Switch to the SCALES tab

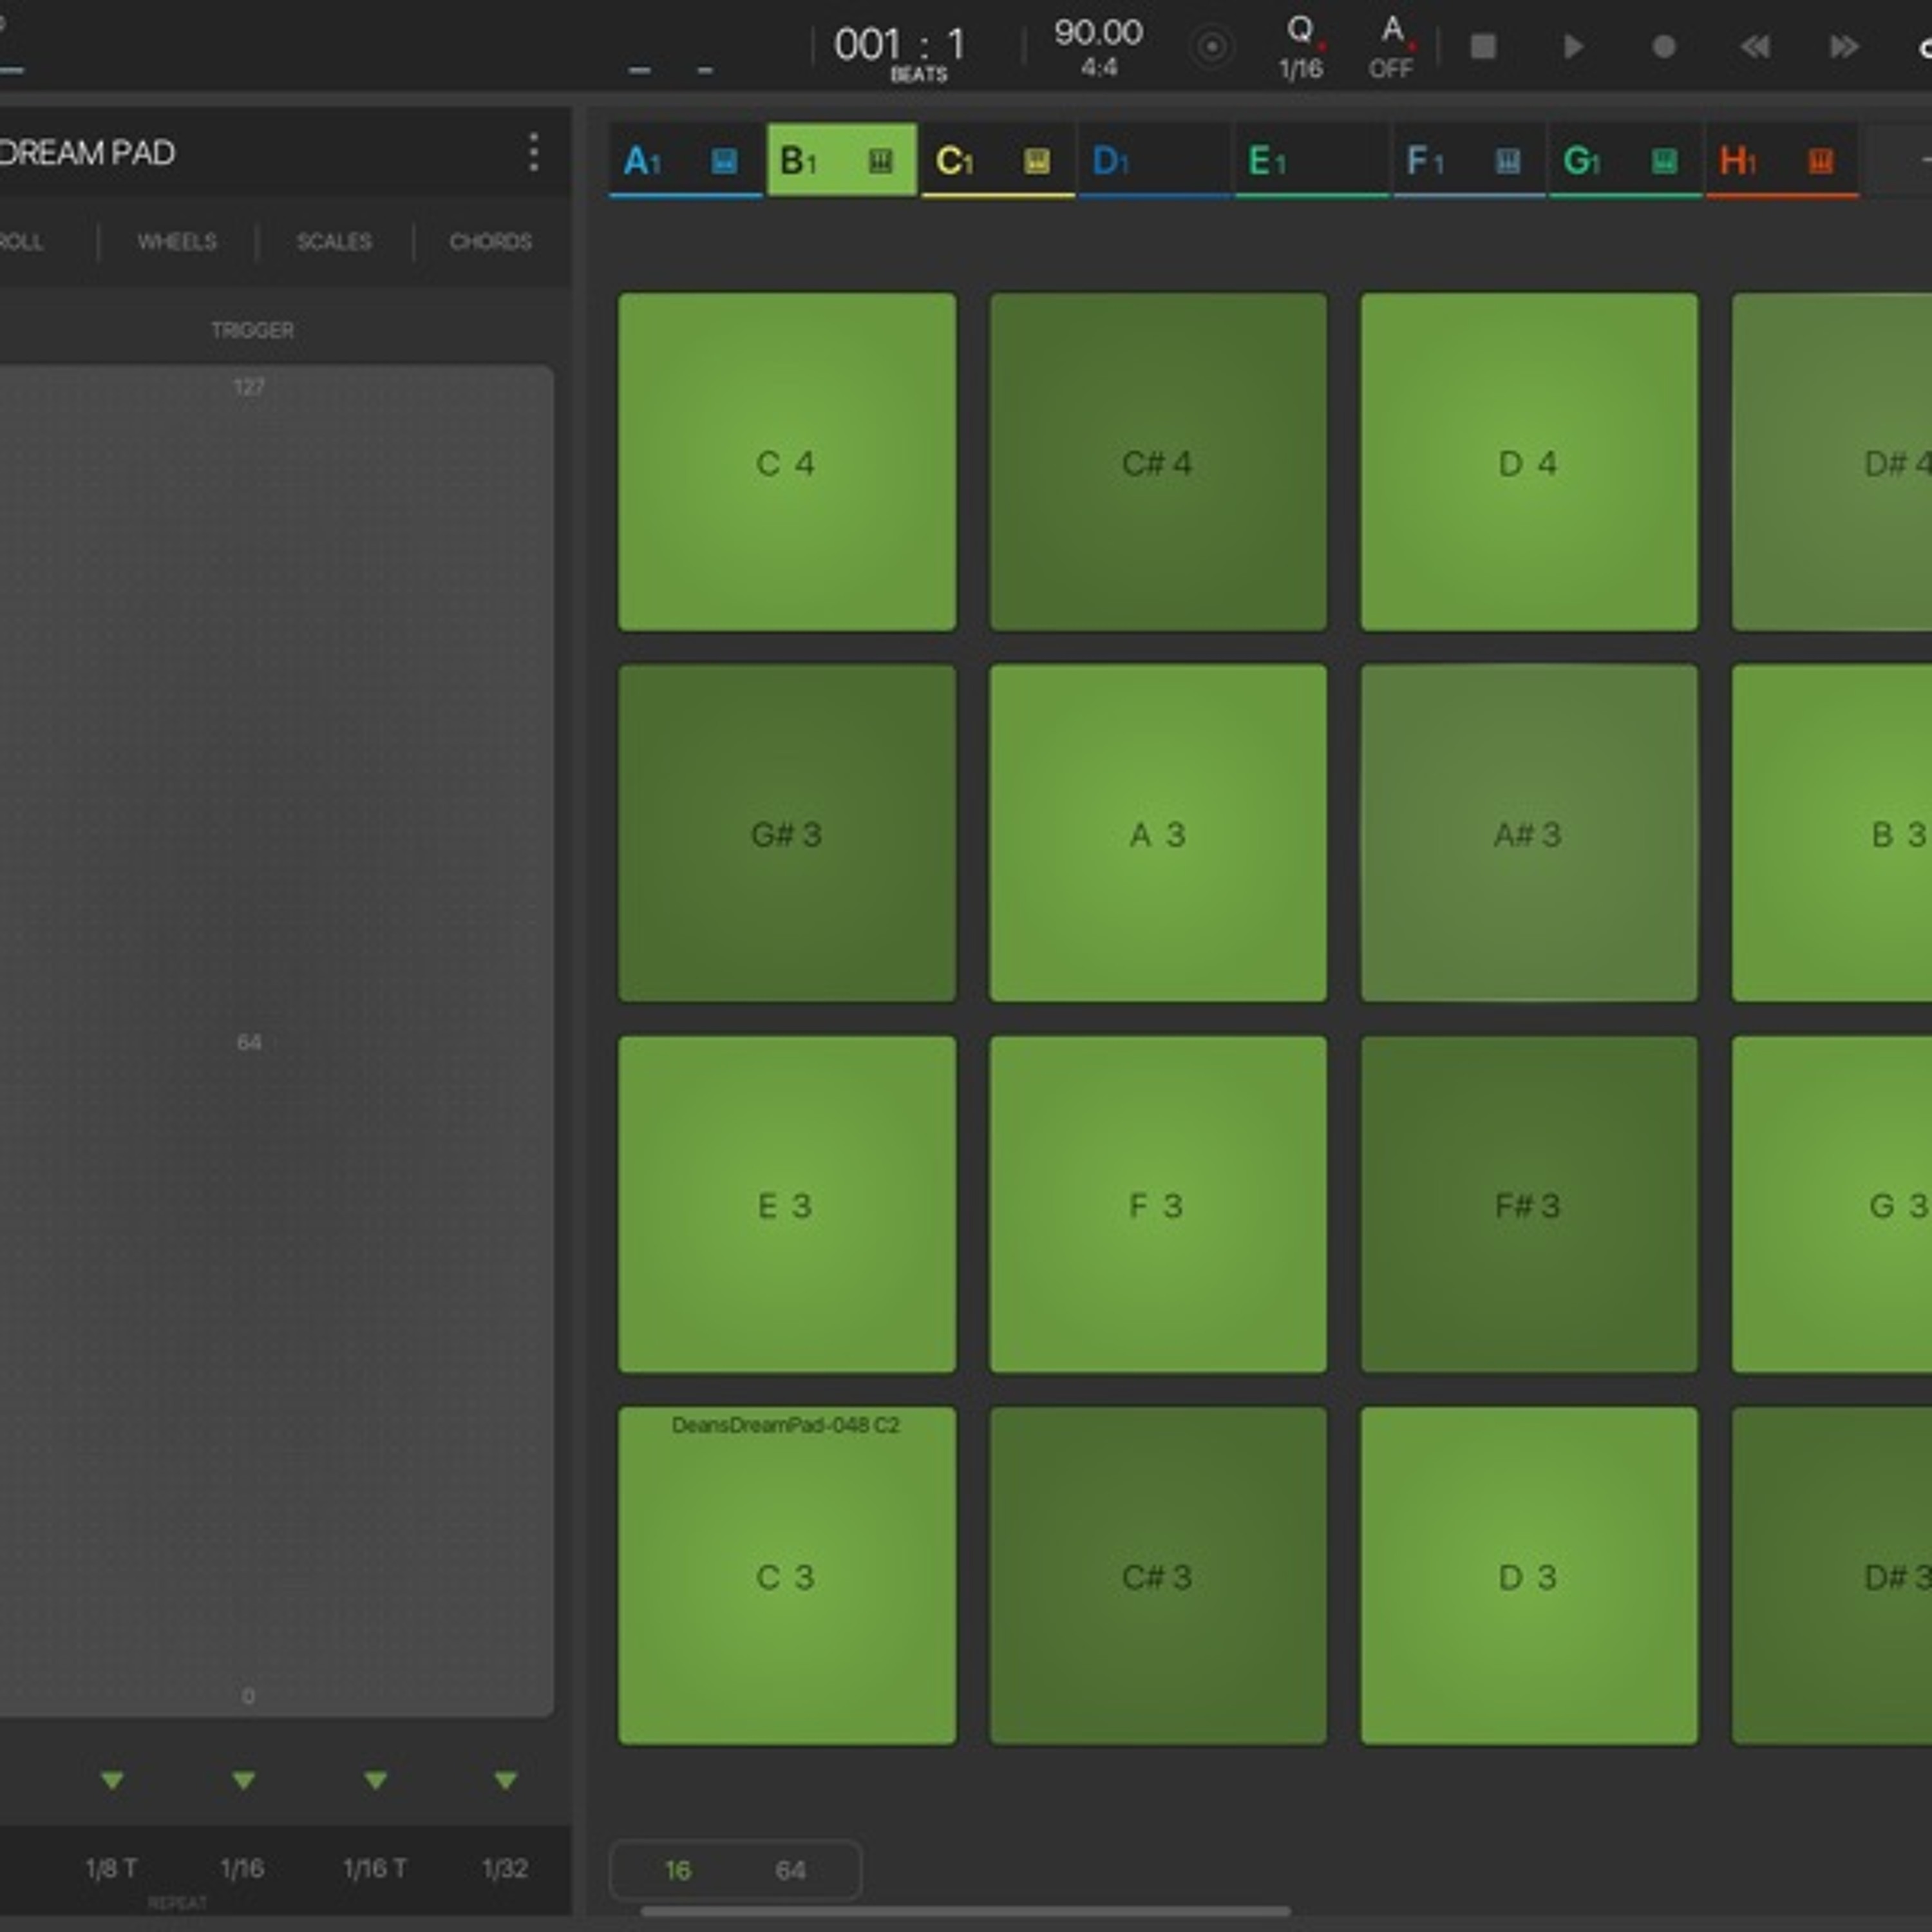coord(334,242)
